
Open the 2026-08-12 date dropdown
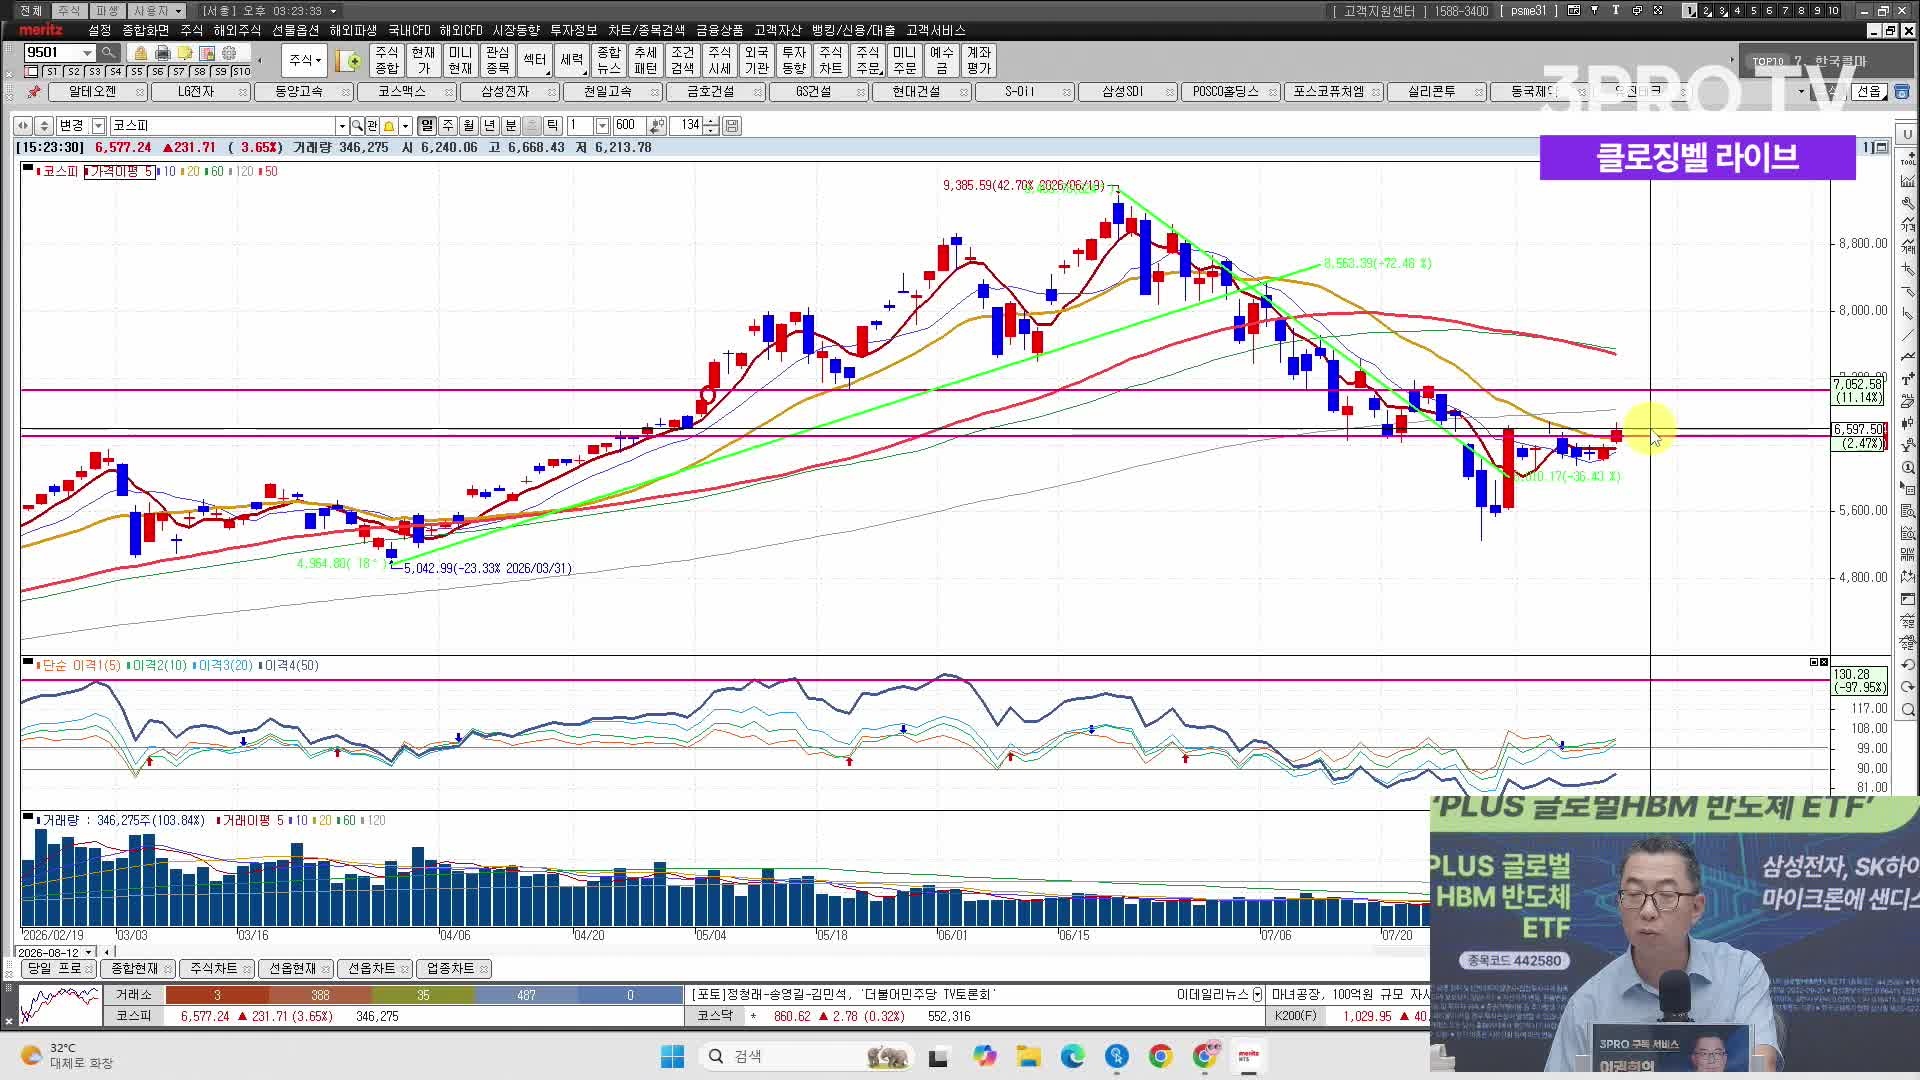(x=89, y=952)
